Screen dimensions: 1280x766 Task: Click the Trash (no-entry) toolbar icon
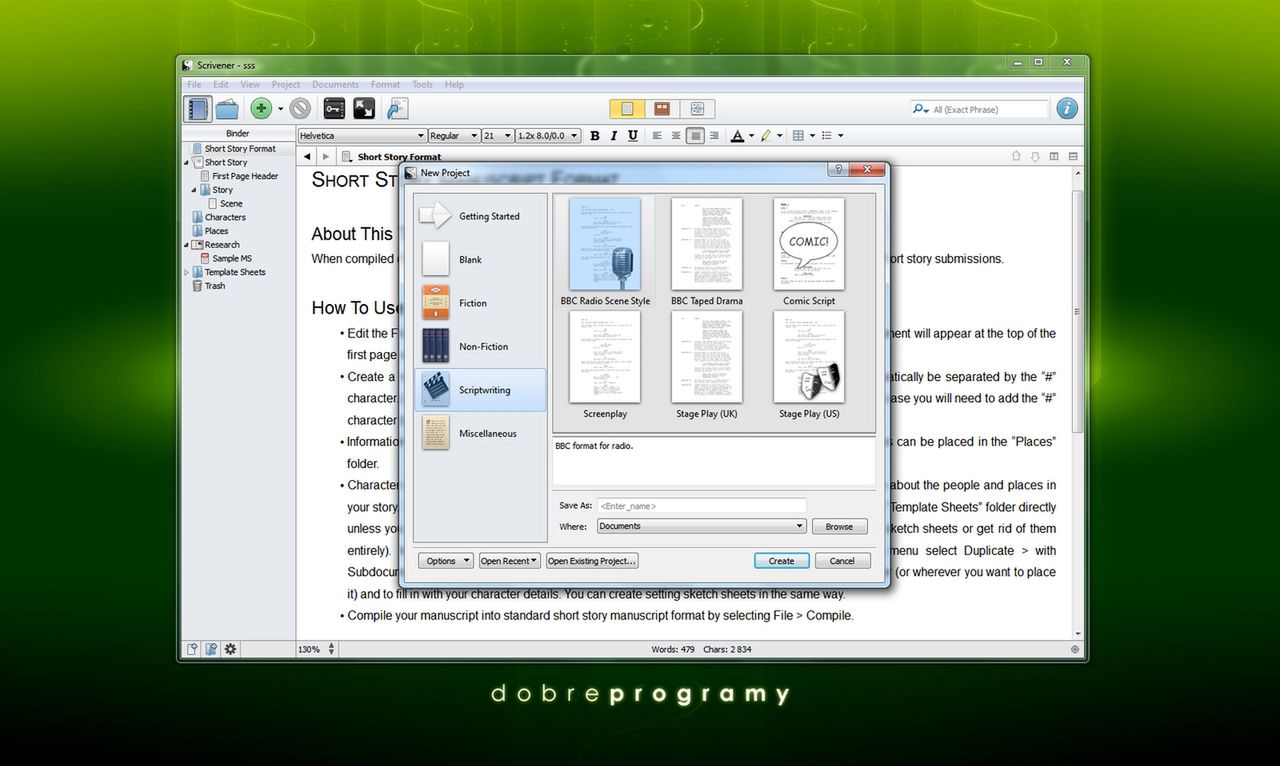coord(300,109)
